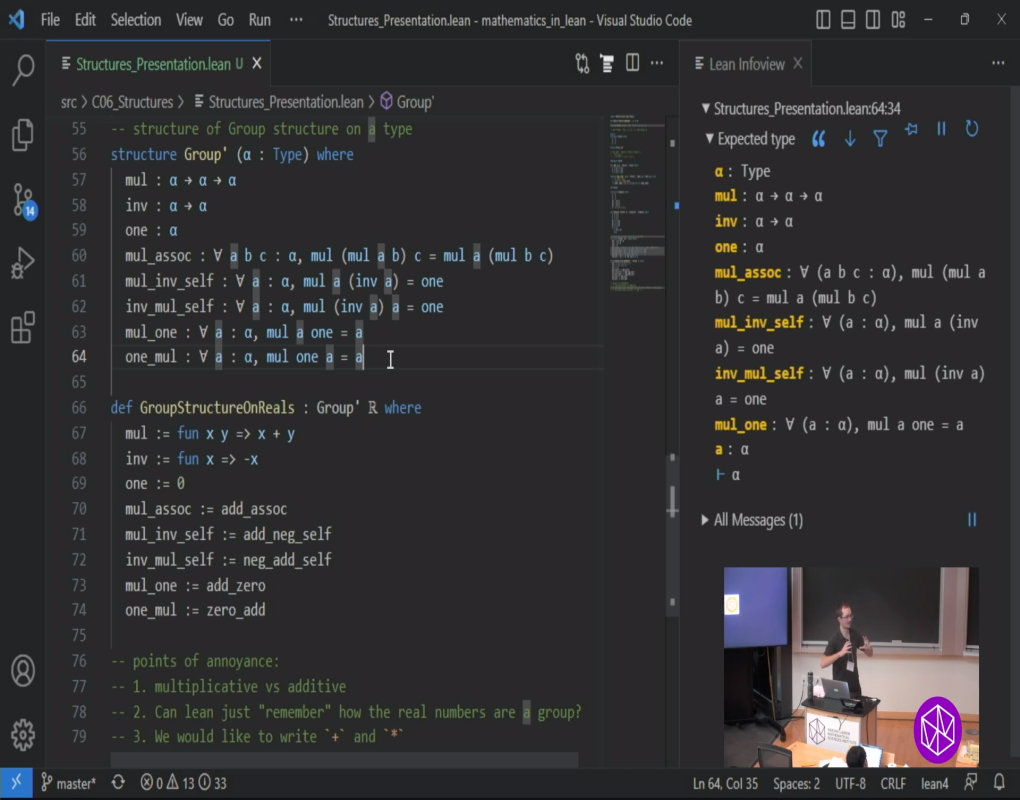Open the Extensions view in activity bar

pyautogui.click(x=23, y=327)
